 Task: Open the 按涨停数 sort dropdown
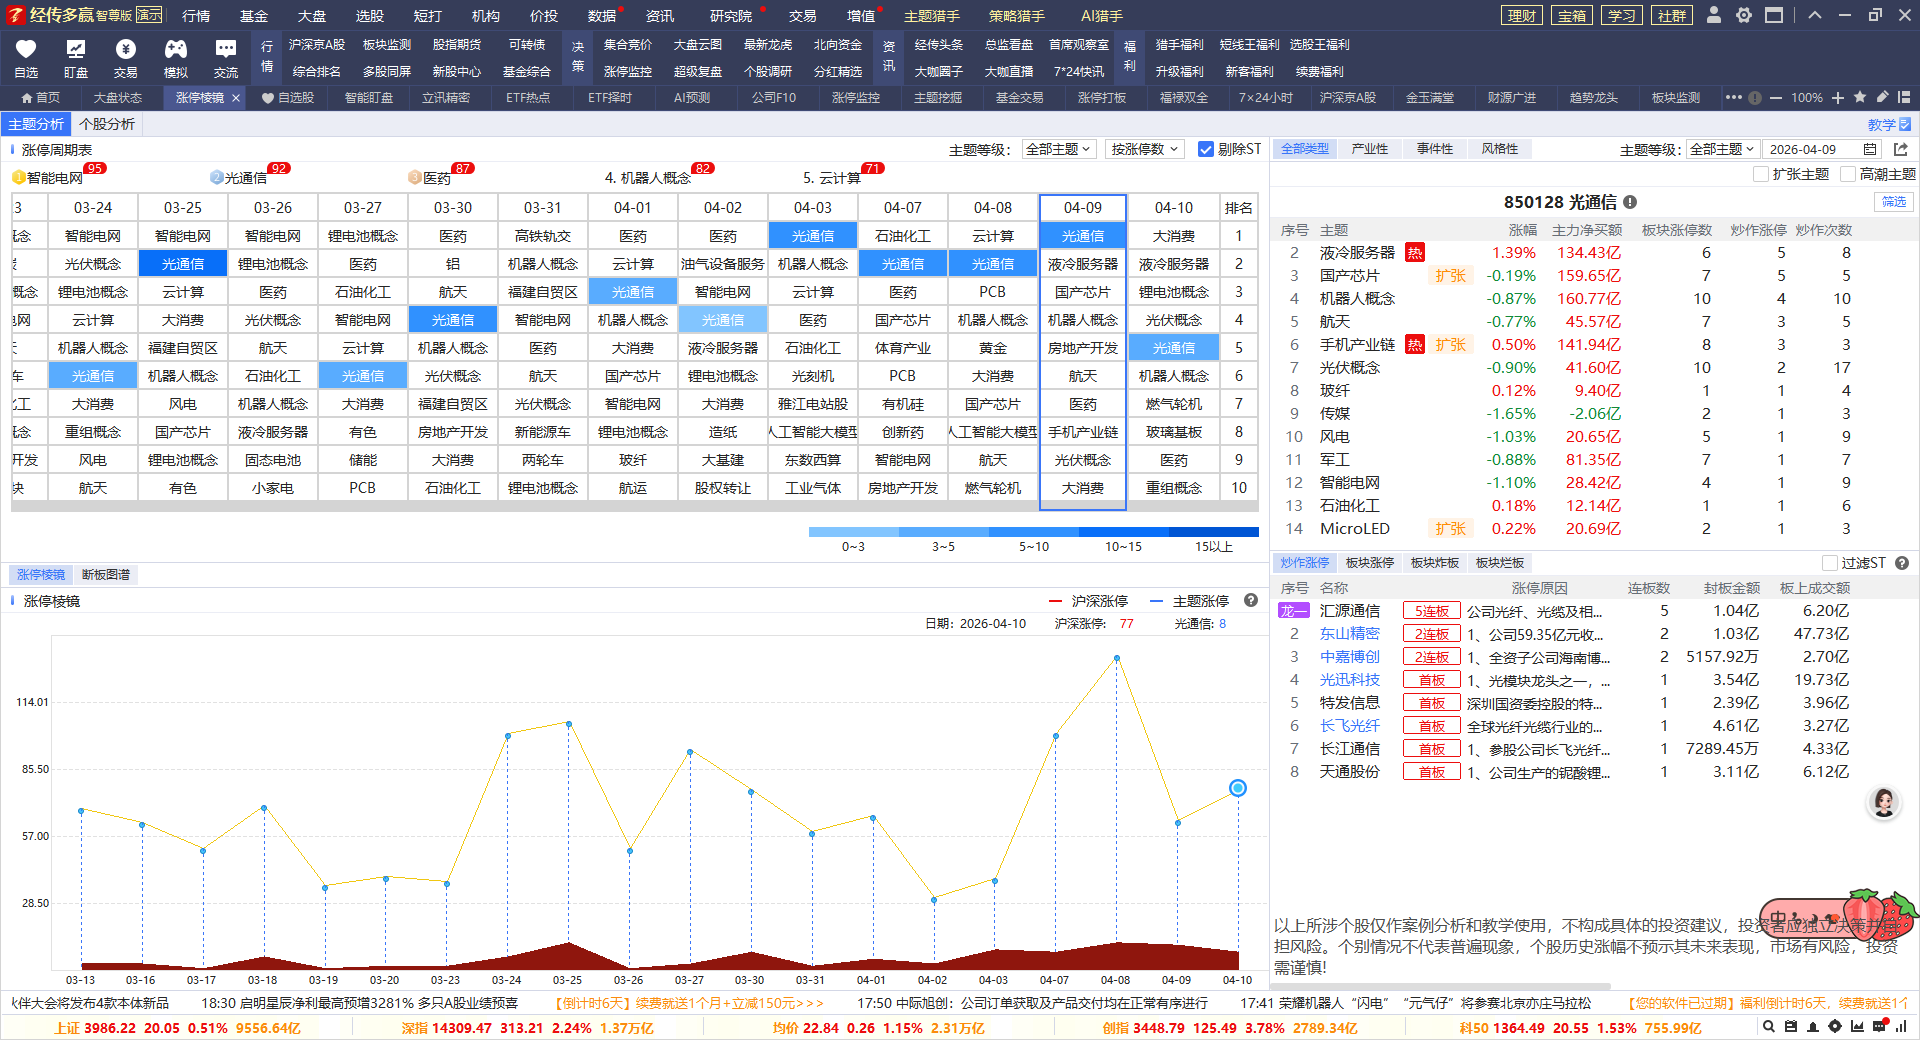click(x=1145, y=149)
